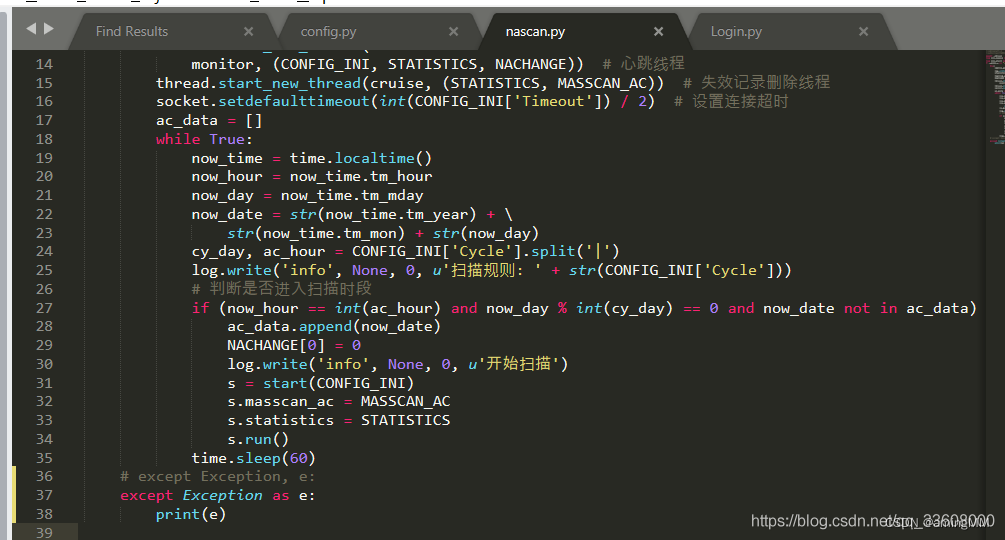Viewport: 1005px width, 540px height.
Task: Click comment '# 心跳线程' on line 14
Action: pyautogui.click(x=644, y=63)
